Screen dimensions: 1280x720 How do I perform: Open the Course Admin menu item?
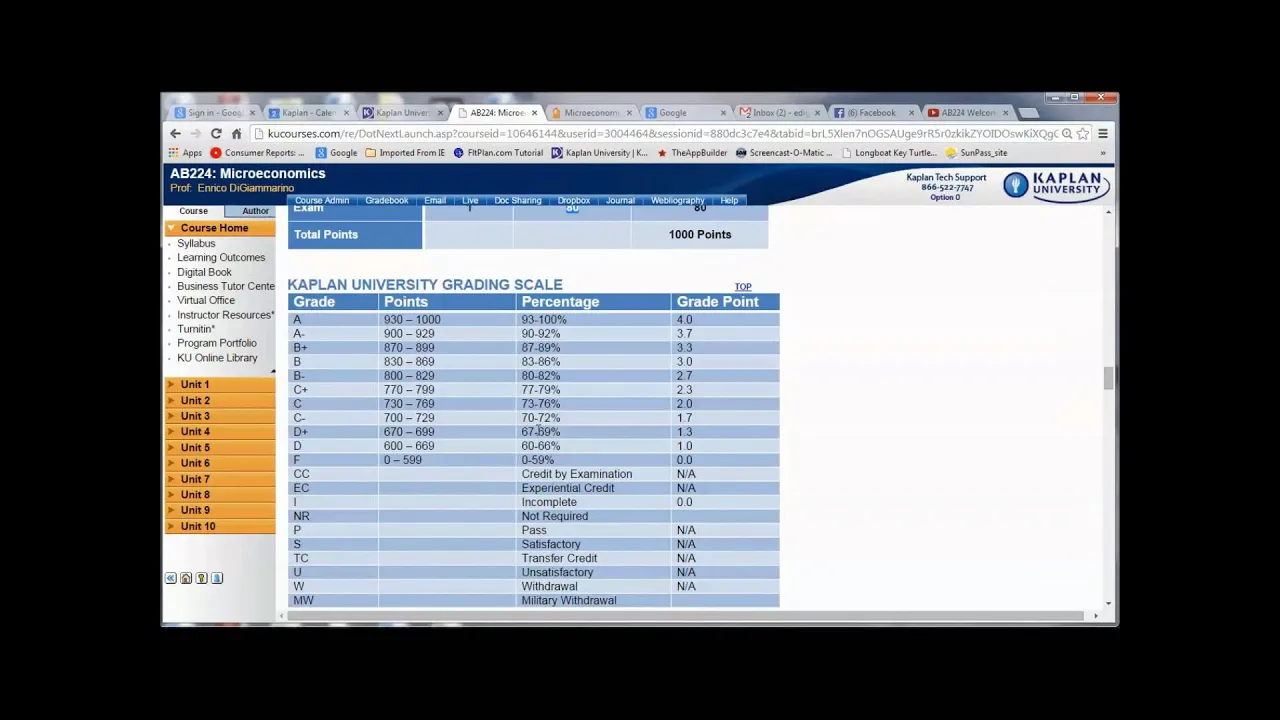click(x=322, y=200)
